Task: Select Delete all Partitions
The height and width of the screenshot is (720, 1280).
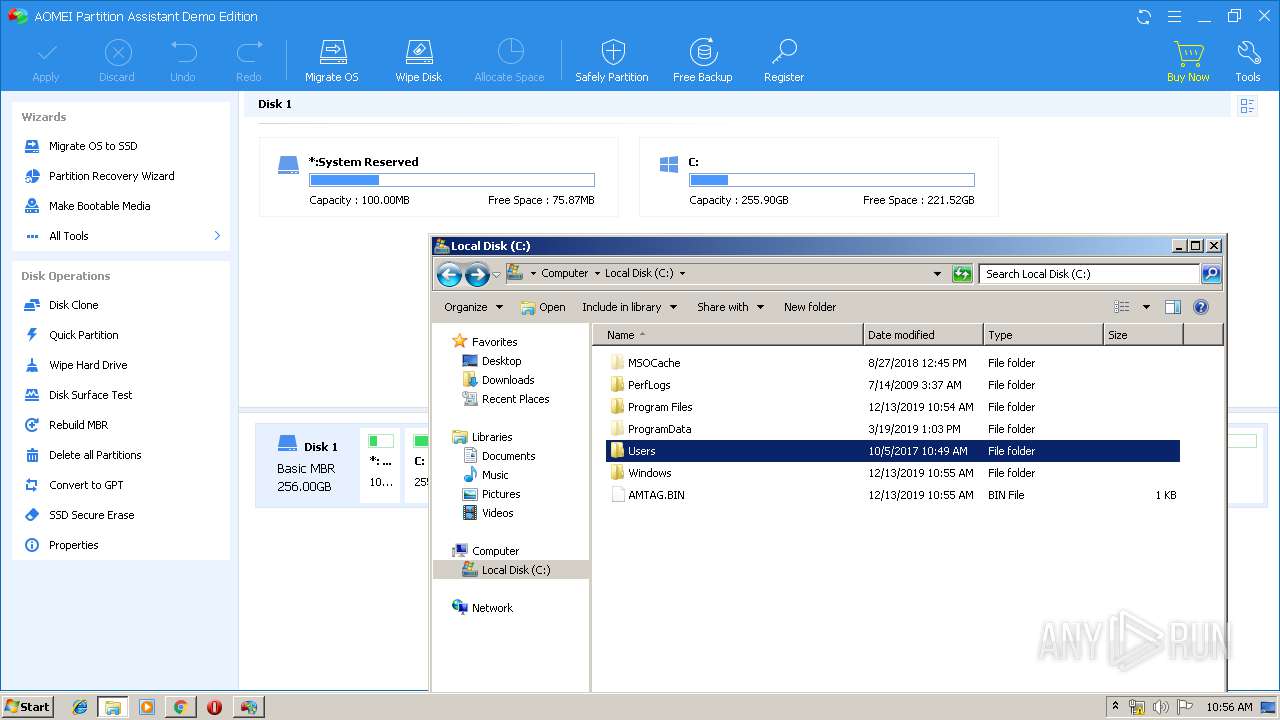Action: [x=95, y=455]
